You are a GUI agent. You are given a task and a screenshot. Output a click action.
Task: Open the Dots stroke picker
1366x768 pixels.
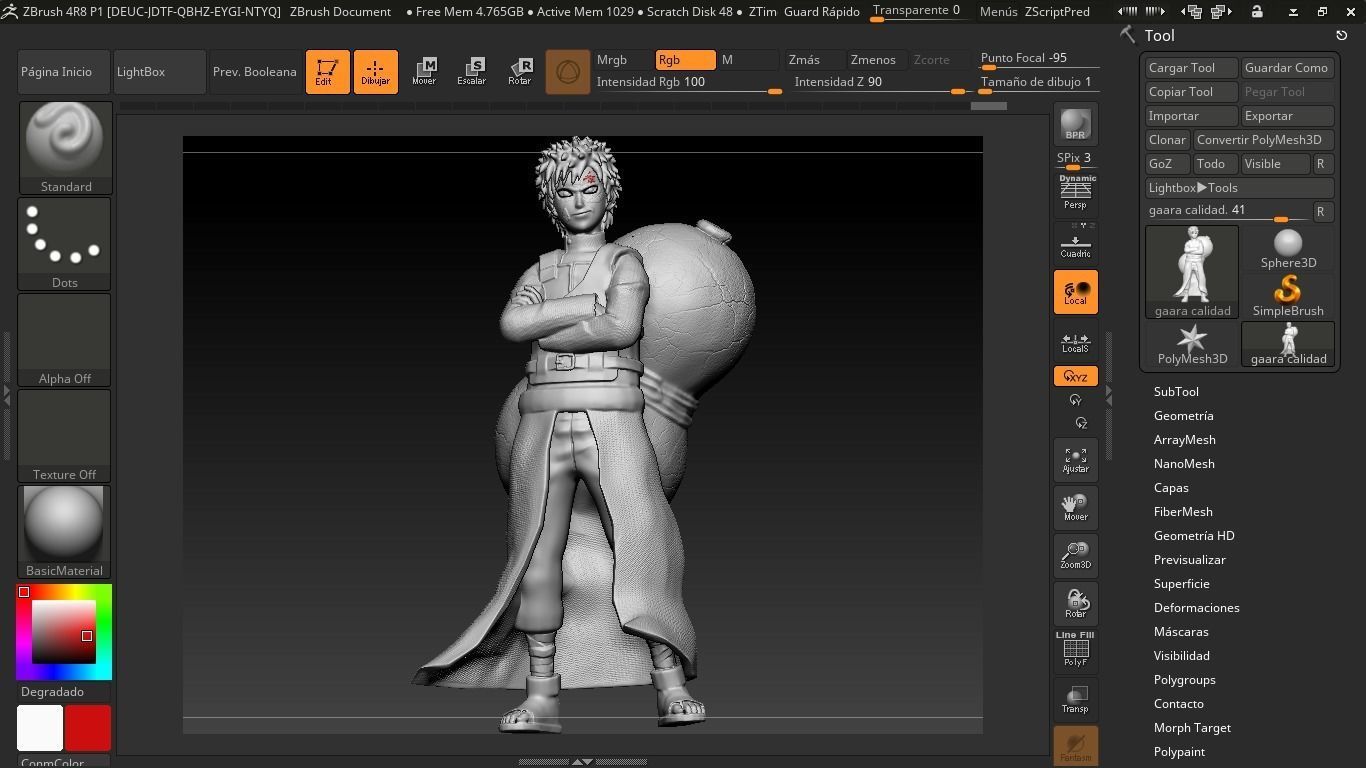pos(64,243)
